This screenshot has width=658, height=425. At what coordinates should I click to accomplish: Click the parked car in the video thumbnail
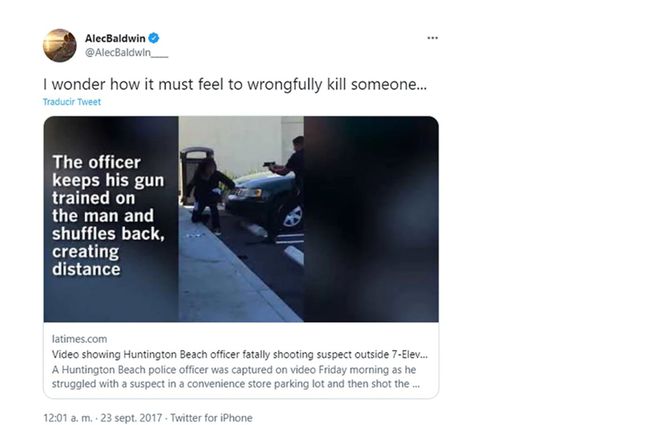(265, 200)
